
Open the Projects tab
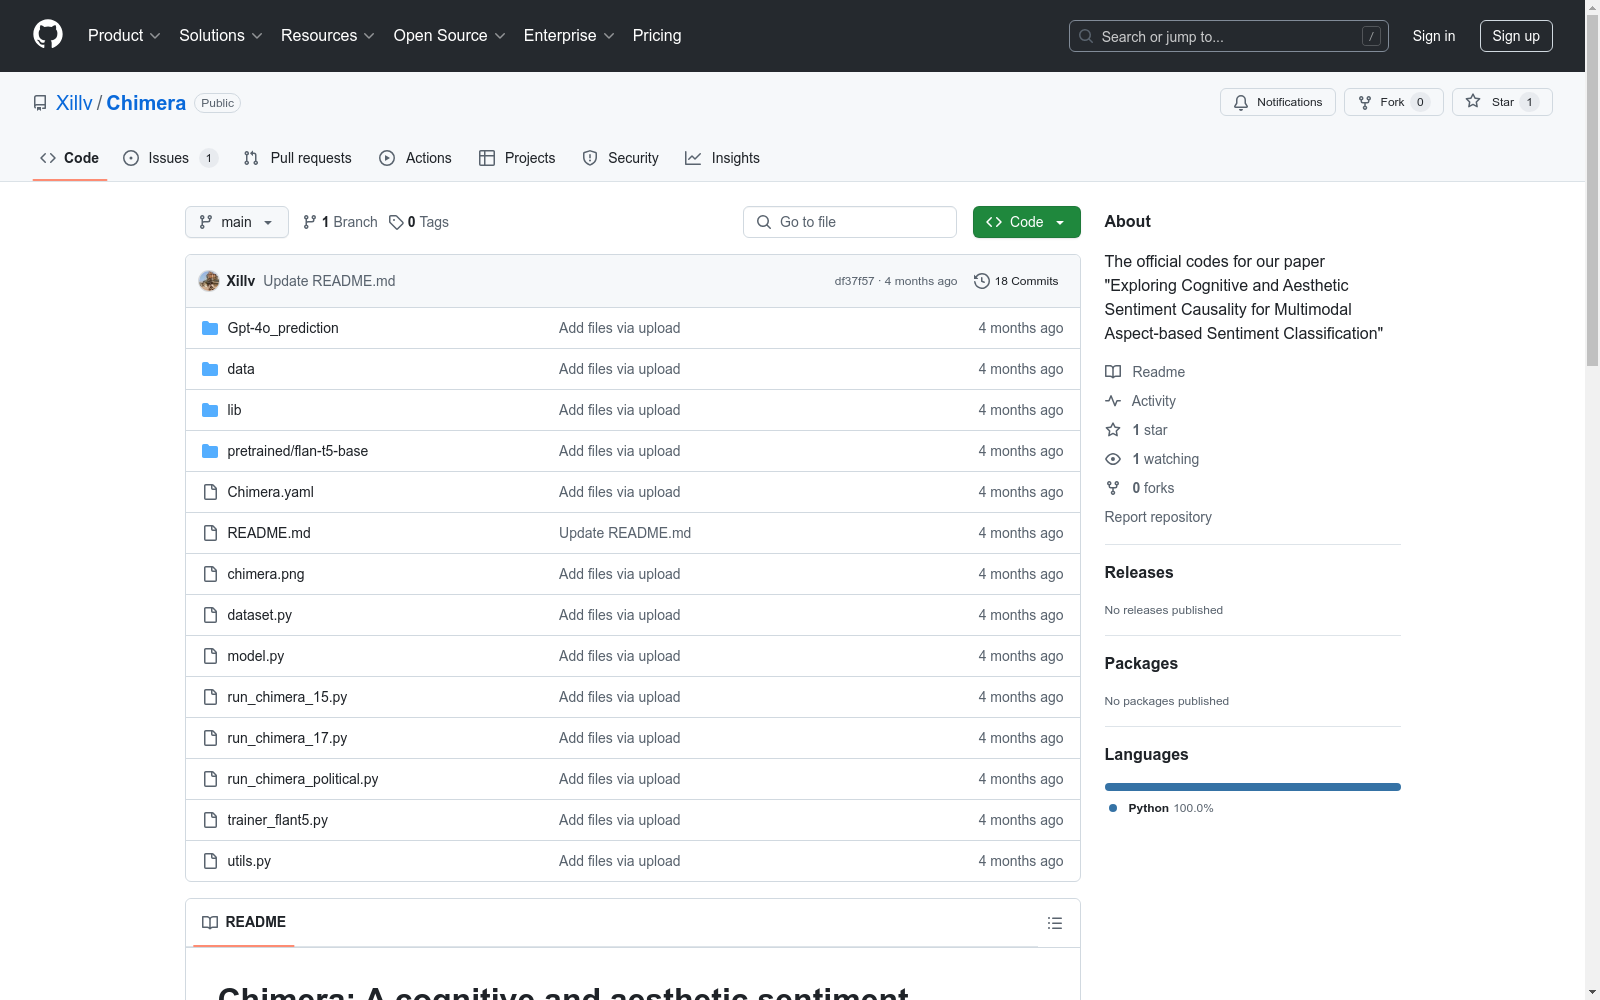pos(517,158)
